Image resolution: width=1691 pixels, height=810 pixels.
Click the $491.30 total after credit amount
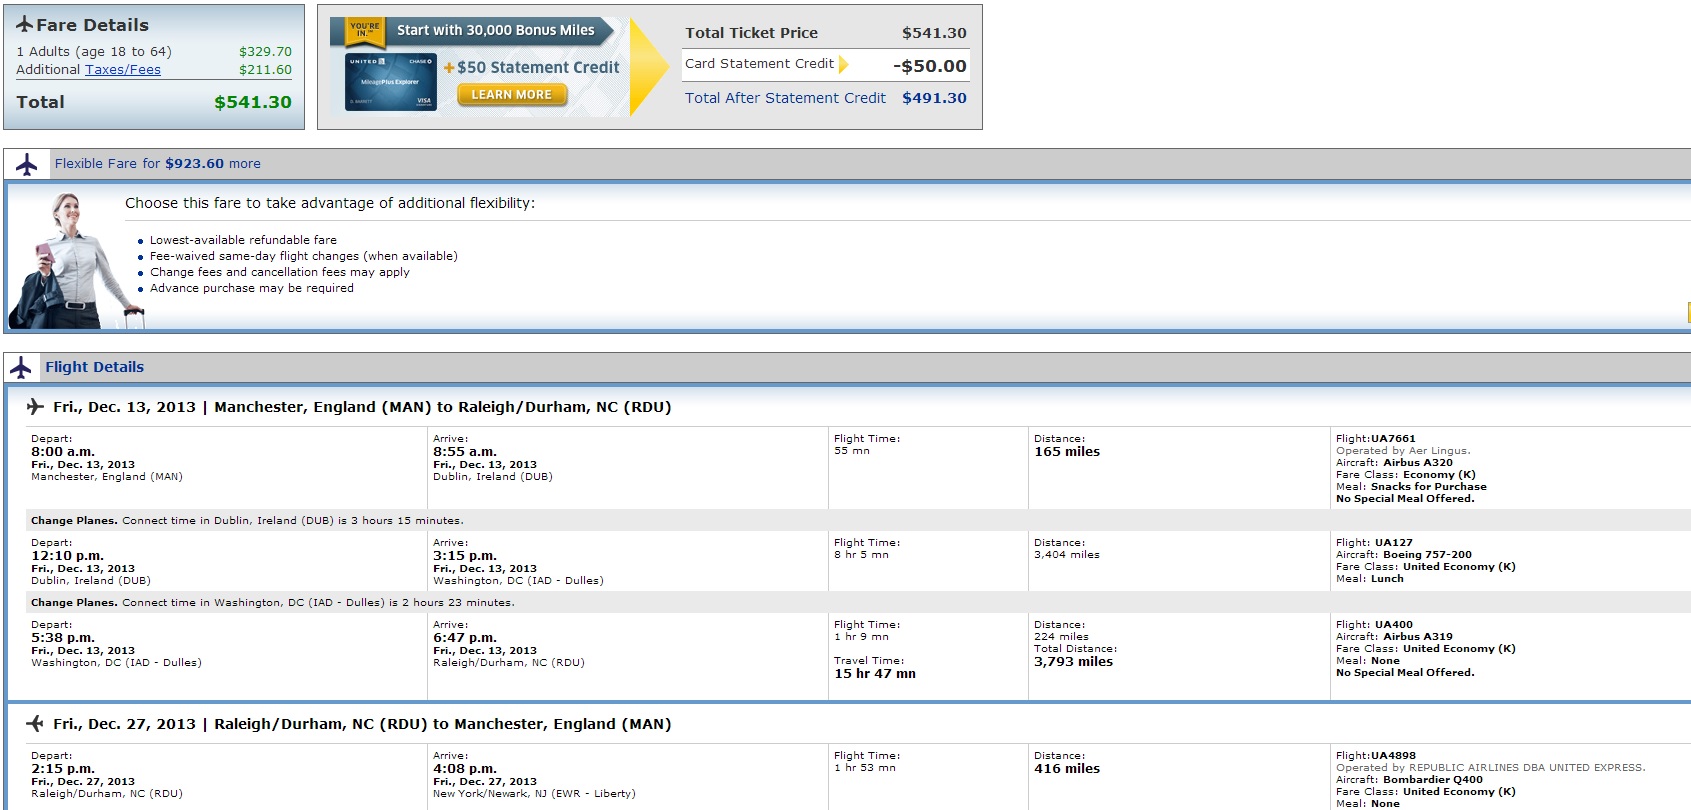(934, 98)
